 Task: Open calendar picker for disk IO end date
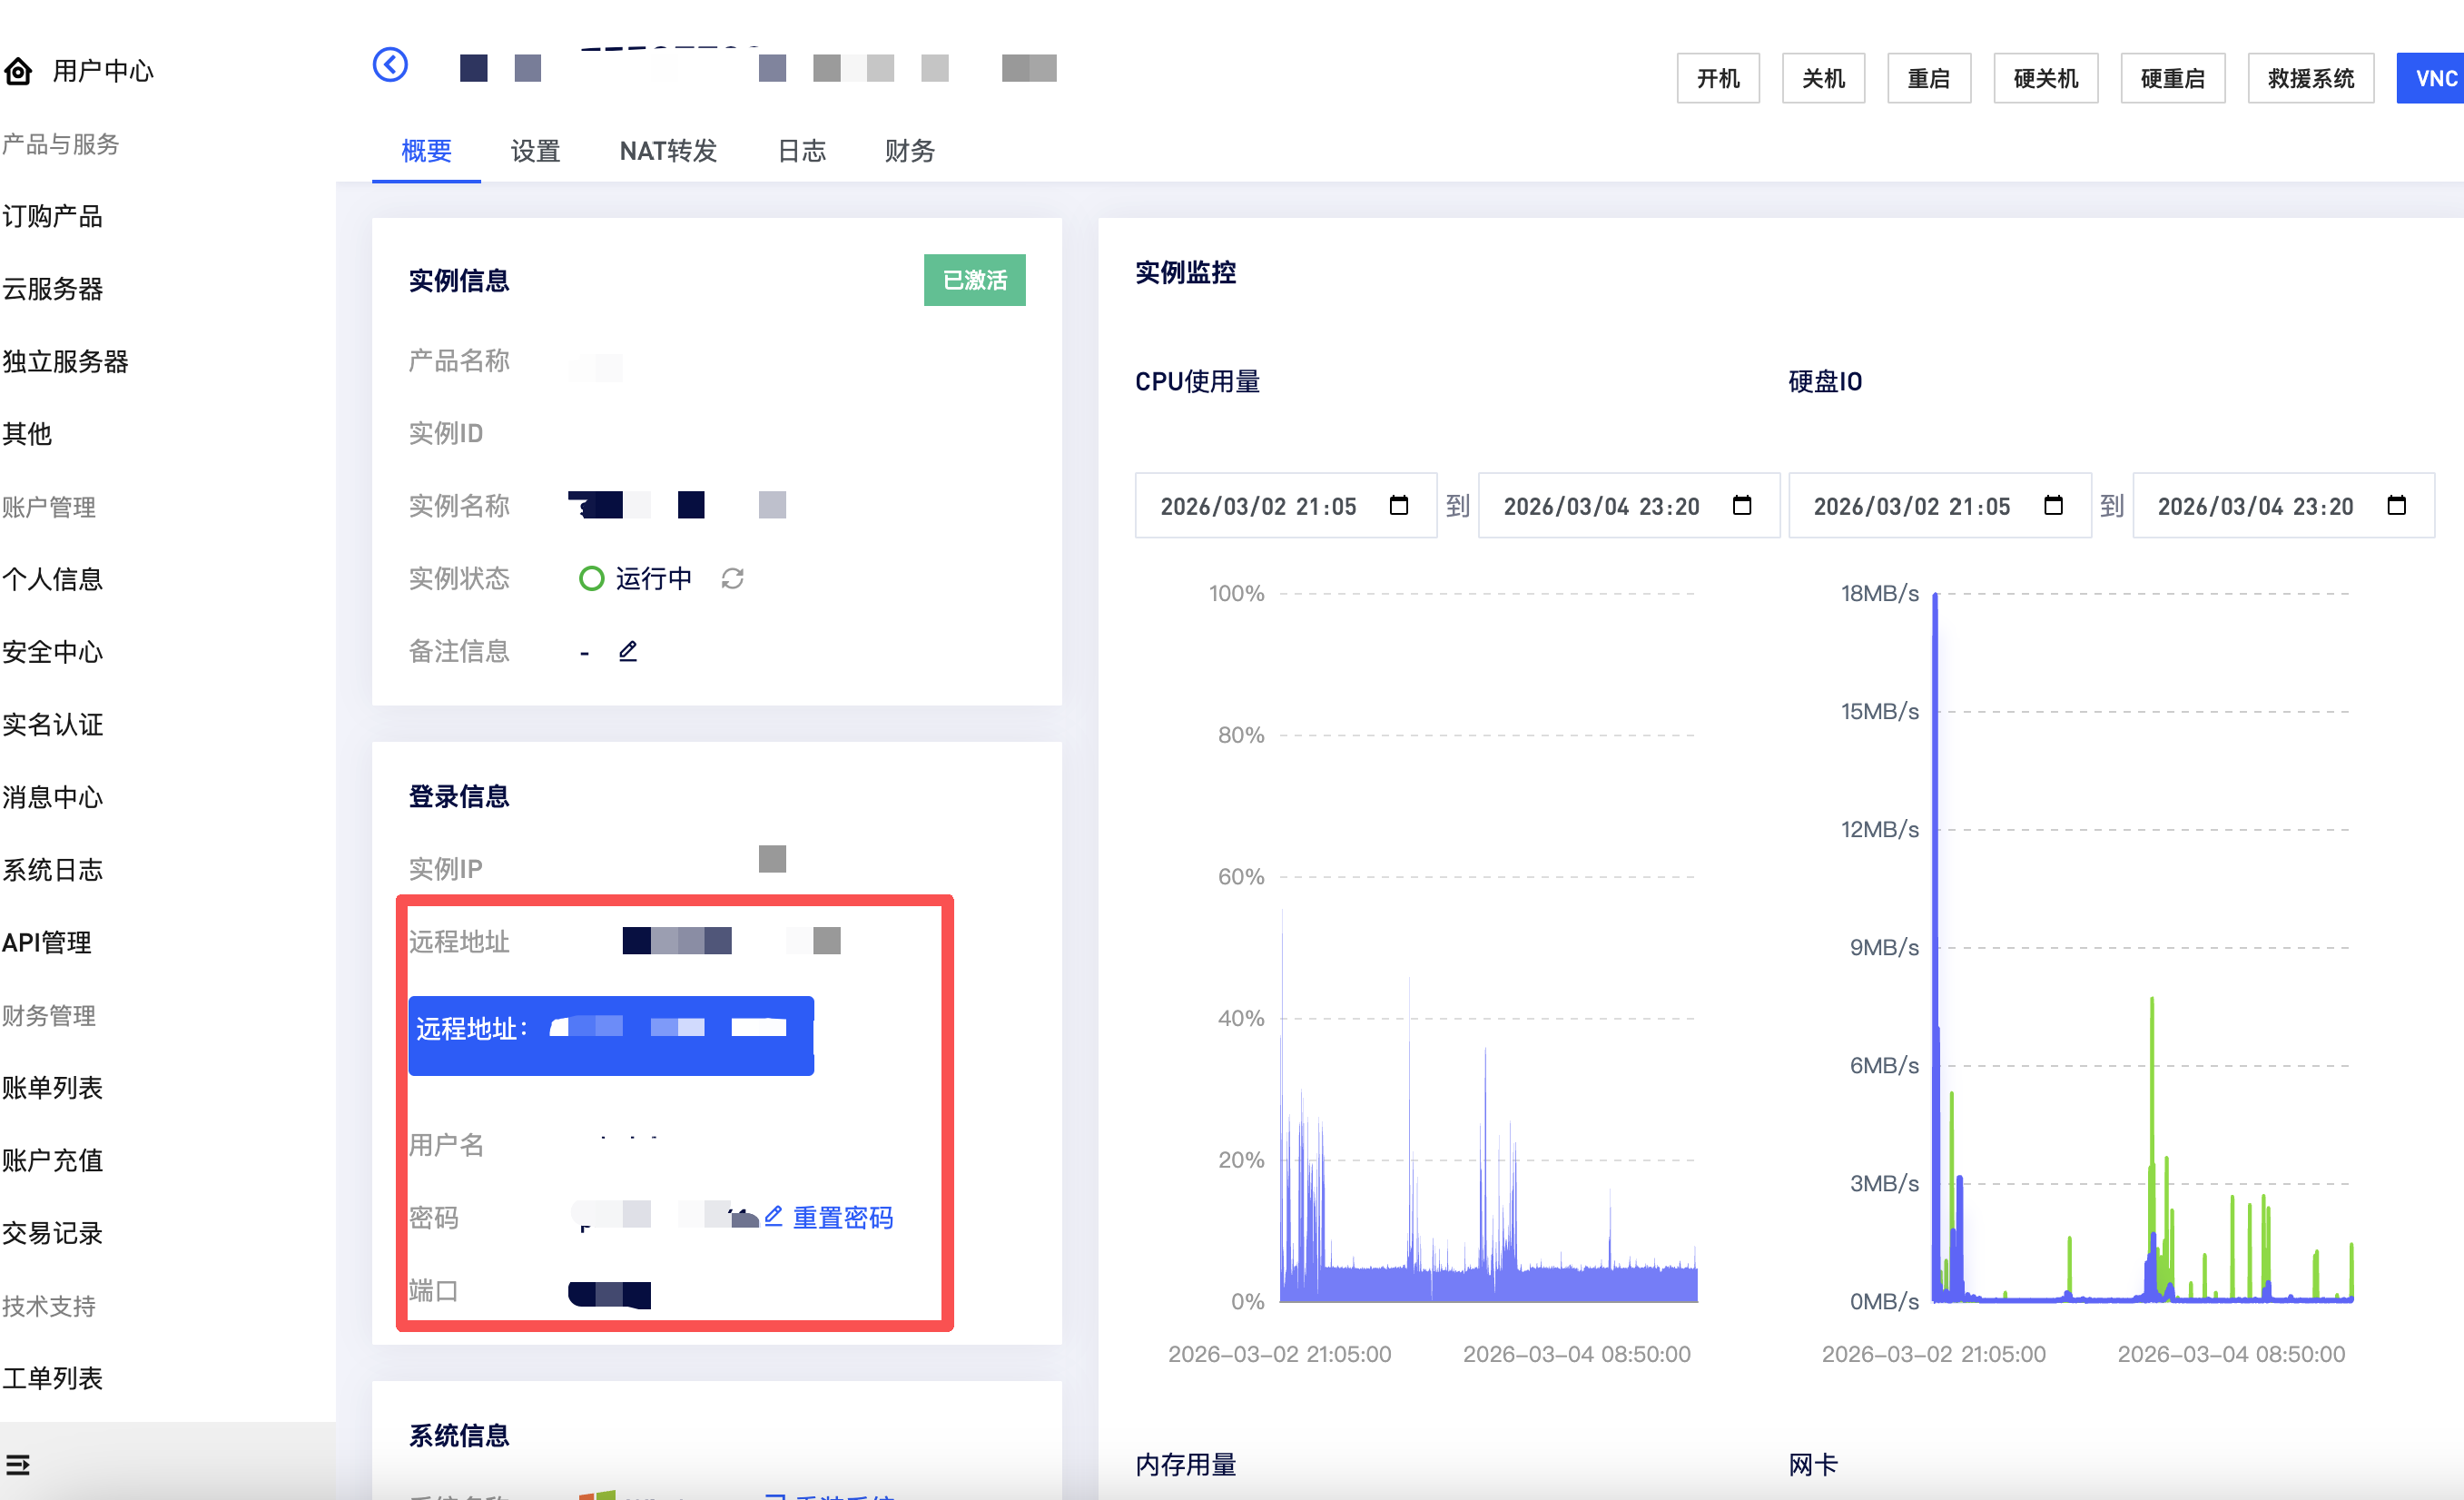coord(2396,506)
